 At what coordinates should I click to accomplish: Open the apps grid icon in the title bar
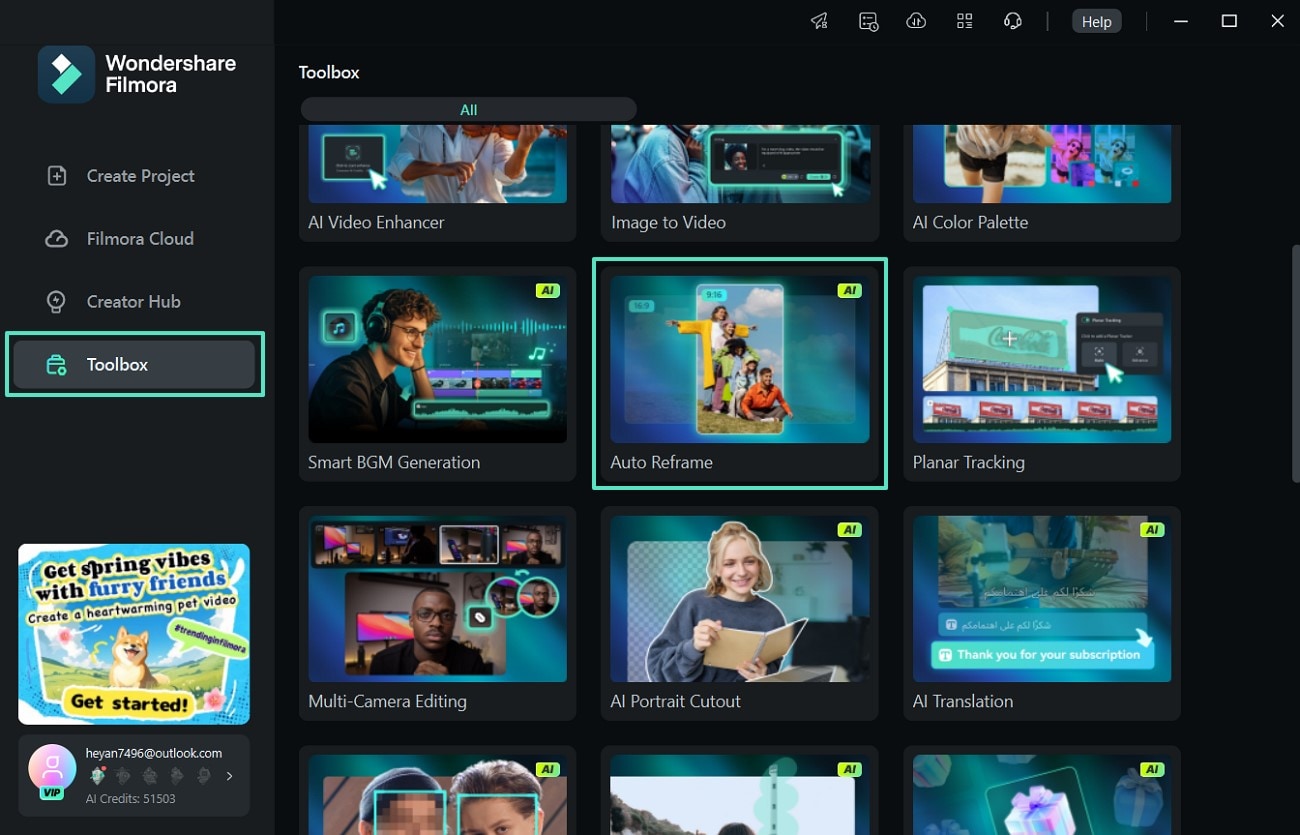pyautogui.click(x=964, y=21)
